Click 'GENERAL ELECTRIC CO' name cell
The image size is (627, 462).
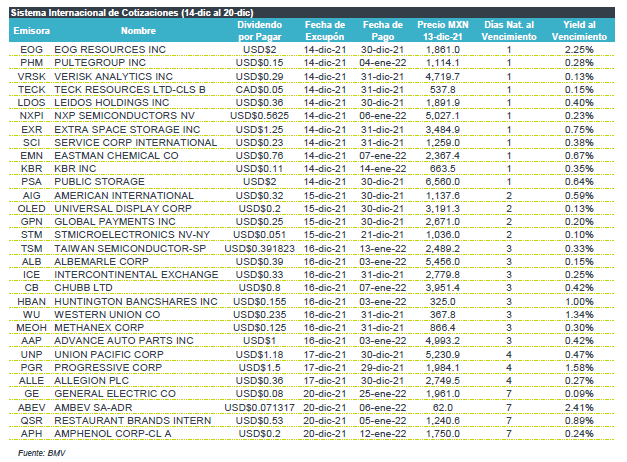point(115,394)
